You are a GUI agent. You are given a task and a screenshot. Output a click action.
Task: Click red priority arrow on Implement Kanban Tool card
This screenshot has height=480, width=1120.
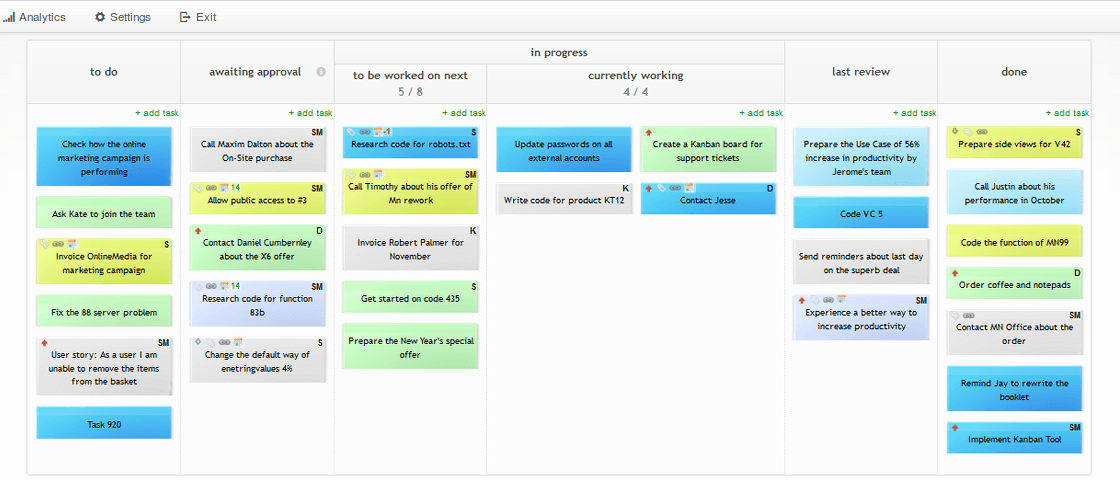point(955,427)
